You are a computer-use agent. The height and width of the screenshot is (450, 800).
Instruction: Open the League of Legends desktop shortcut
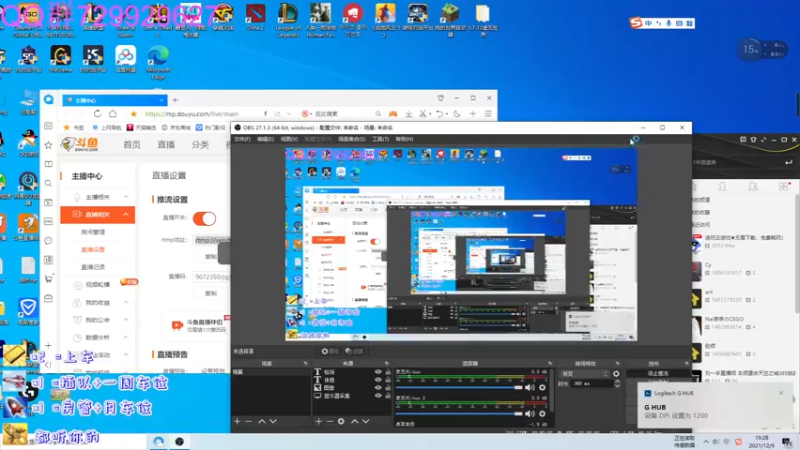[288, 20]
